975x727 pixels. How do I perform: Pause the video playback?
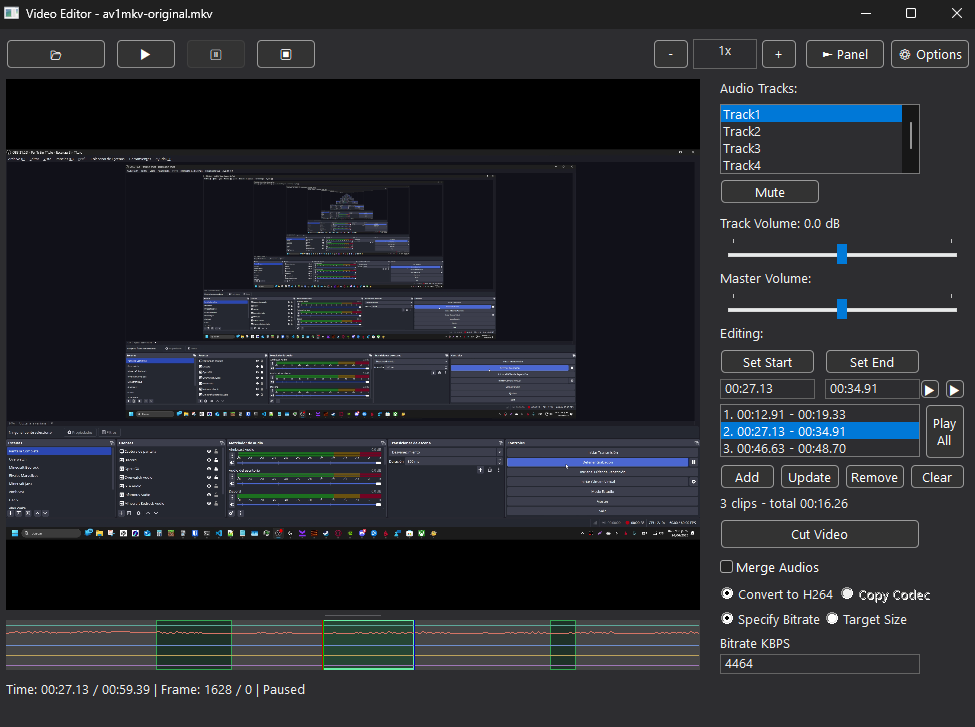pyautogui.click(x=216, y=54)
